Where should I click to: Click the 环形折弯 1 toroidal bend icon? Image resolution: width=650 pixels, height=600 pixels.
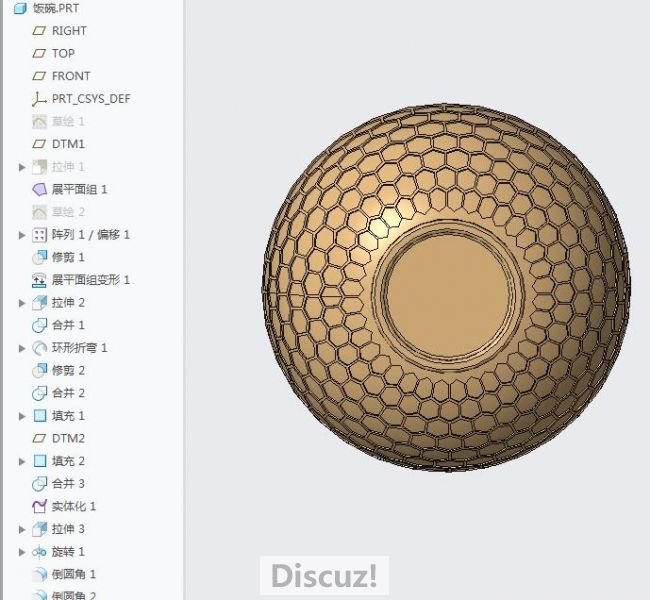tap(39, 348)
